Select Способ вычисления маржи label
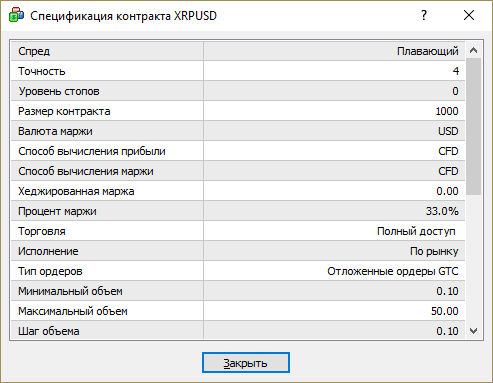The image size is (493, 383). click(86, 171)
